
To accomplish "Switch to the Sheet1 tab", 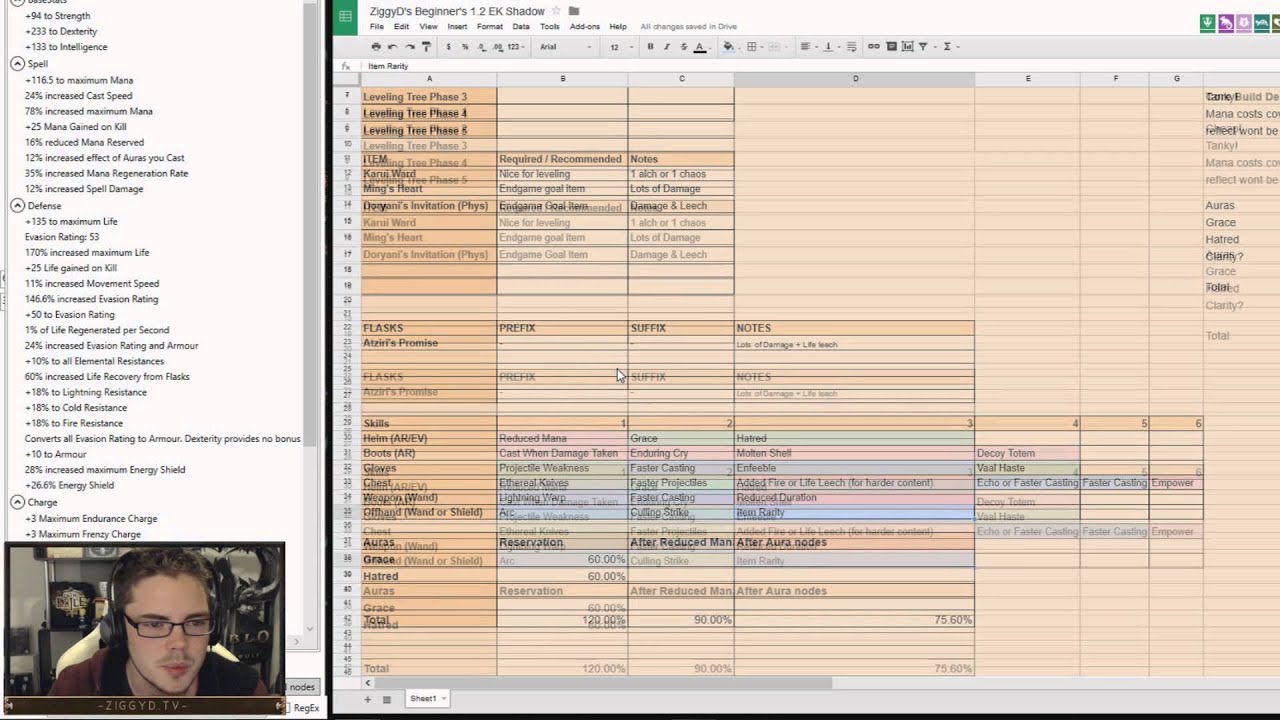I will click(428, 699).
